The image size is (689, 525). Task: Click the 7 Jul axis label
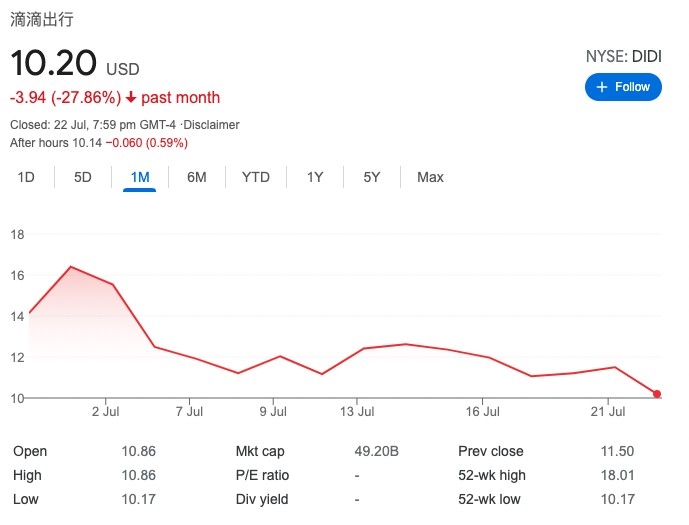pos(189,412)
